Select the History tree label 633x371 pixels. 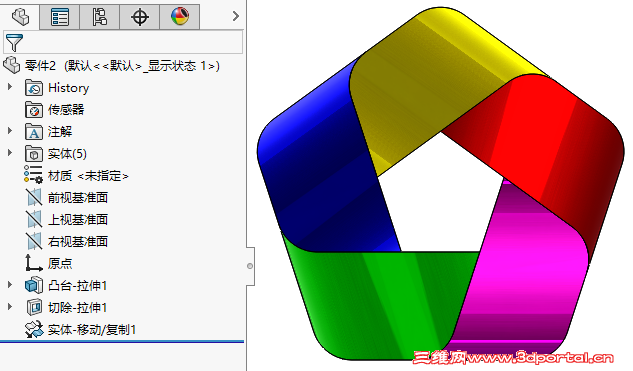click(x=68, y=88)
